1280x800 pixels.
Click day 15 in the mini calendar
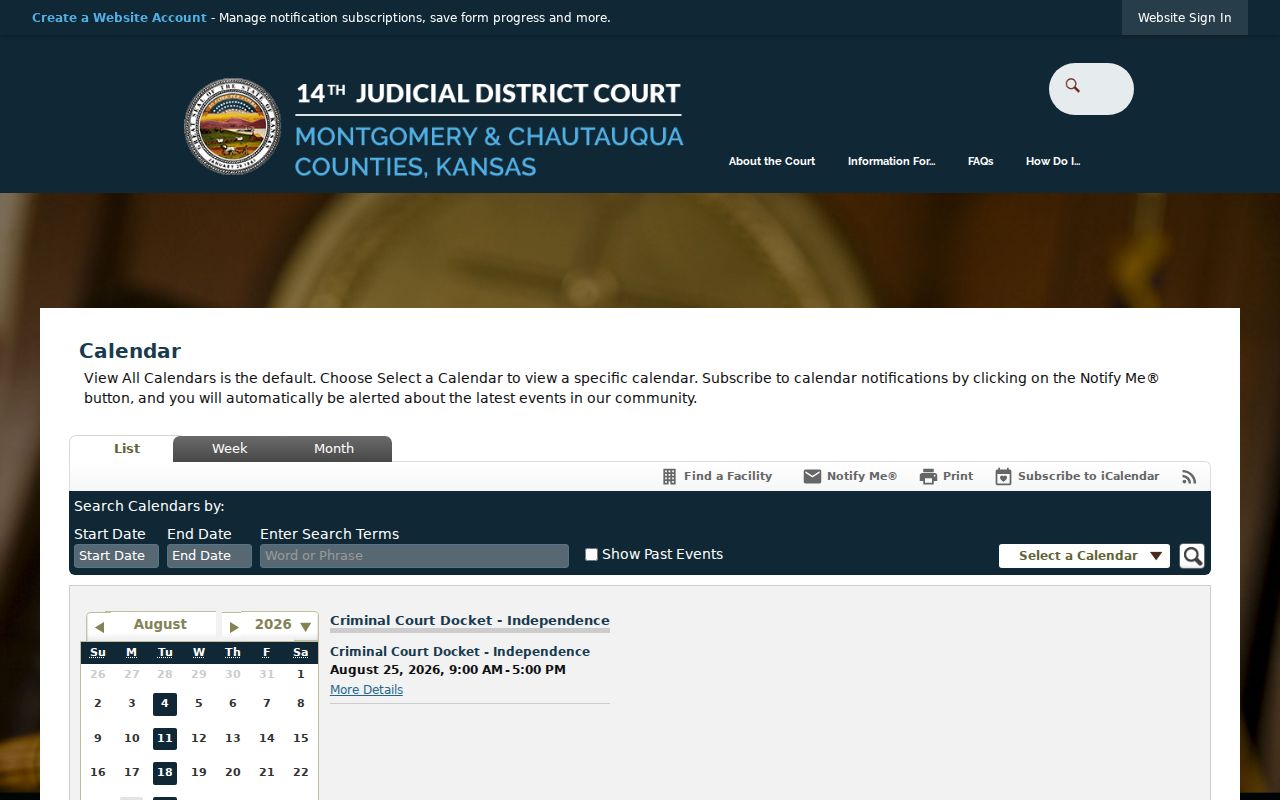(x=300, y=738)
